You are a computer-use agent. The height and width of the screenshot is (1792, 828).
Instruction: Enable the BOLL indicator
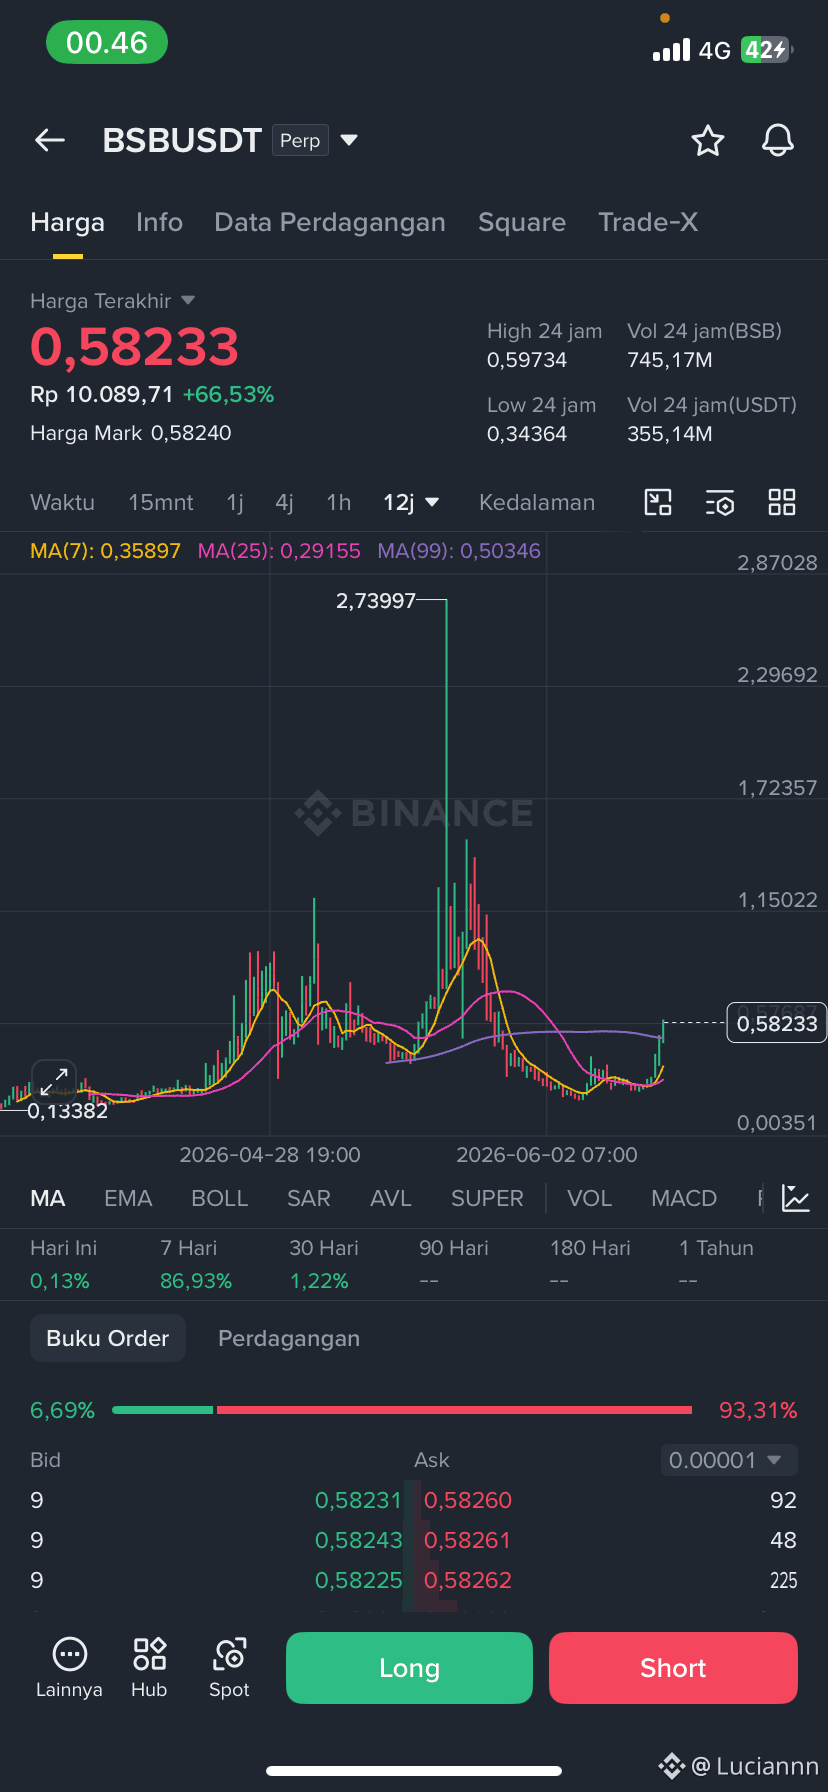click(x=219, y=1198)
